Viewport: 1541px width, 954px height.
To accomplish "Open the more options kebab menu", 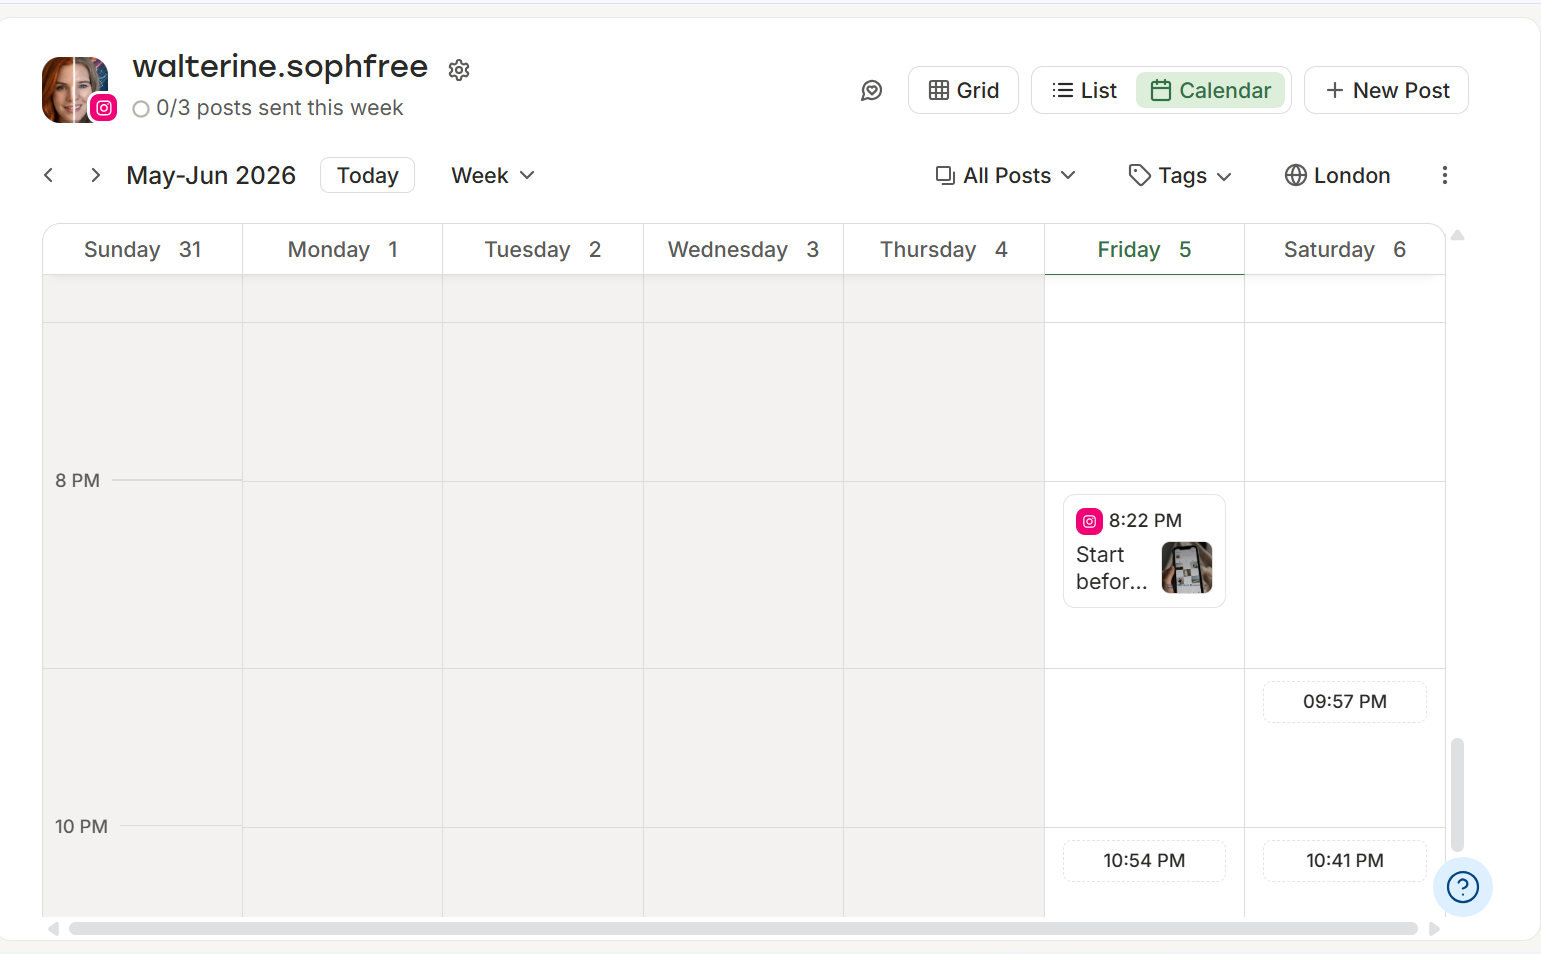I will tap(1445, 175).
